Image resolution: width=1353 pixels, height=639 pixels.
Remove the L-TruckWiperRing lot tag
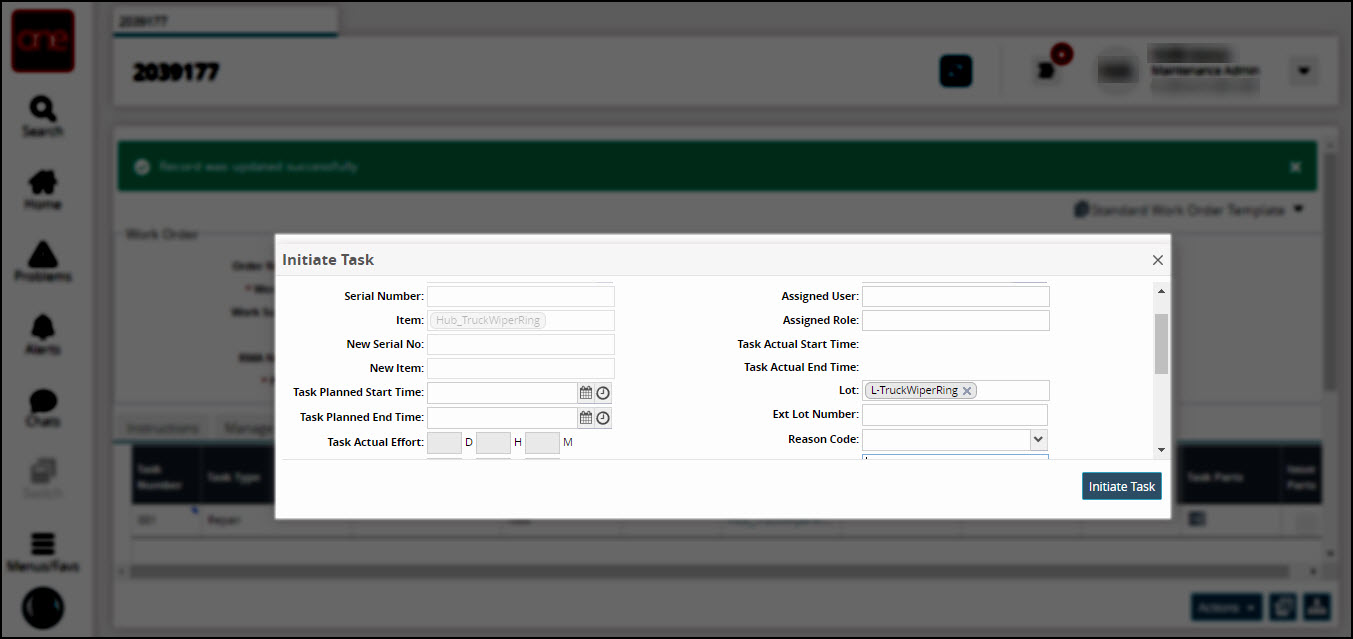(967, 391)
